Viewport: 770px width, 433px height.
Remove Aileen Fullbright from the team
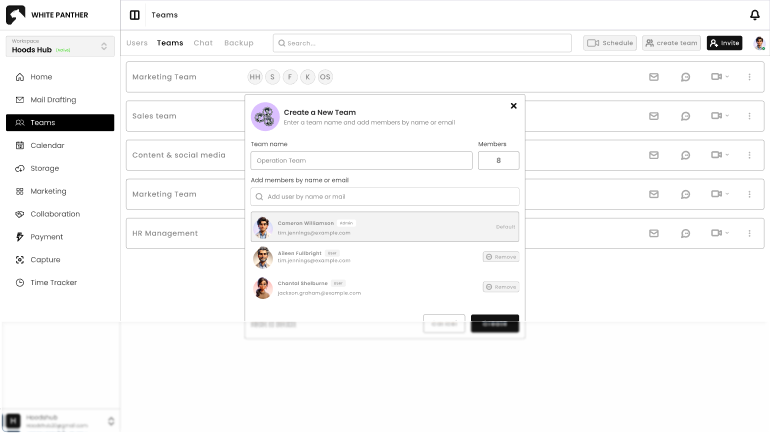click(500, 257)
